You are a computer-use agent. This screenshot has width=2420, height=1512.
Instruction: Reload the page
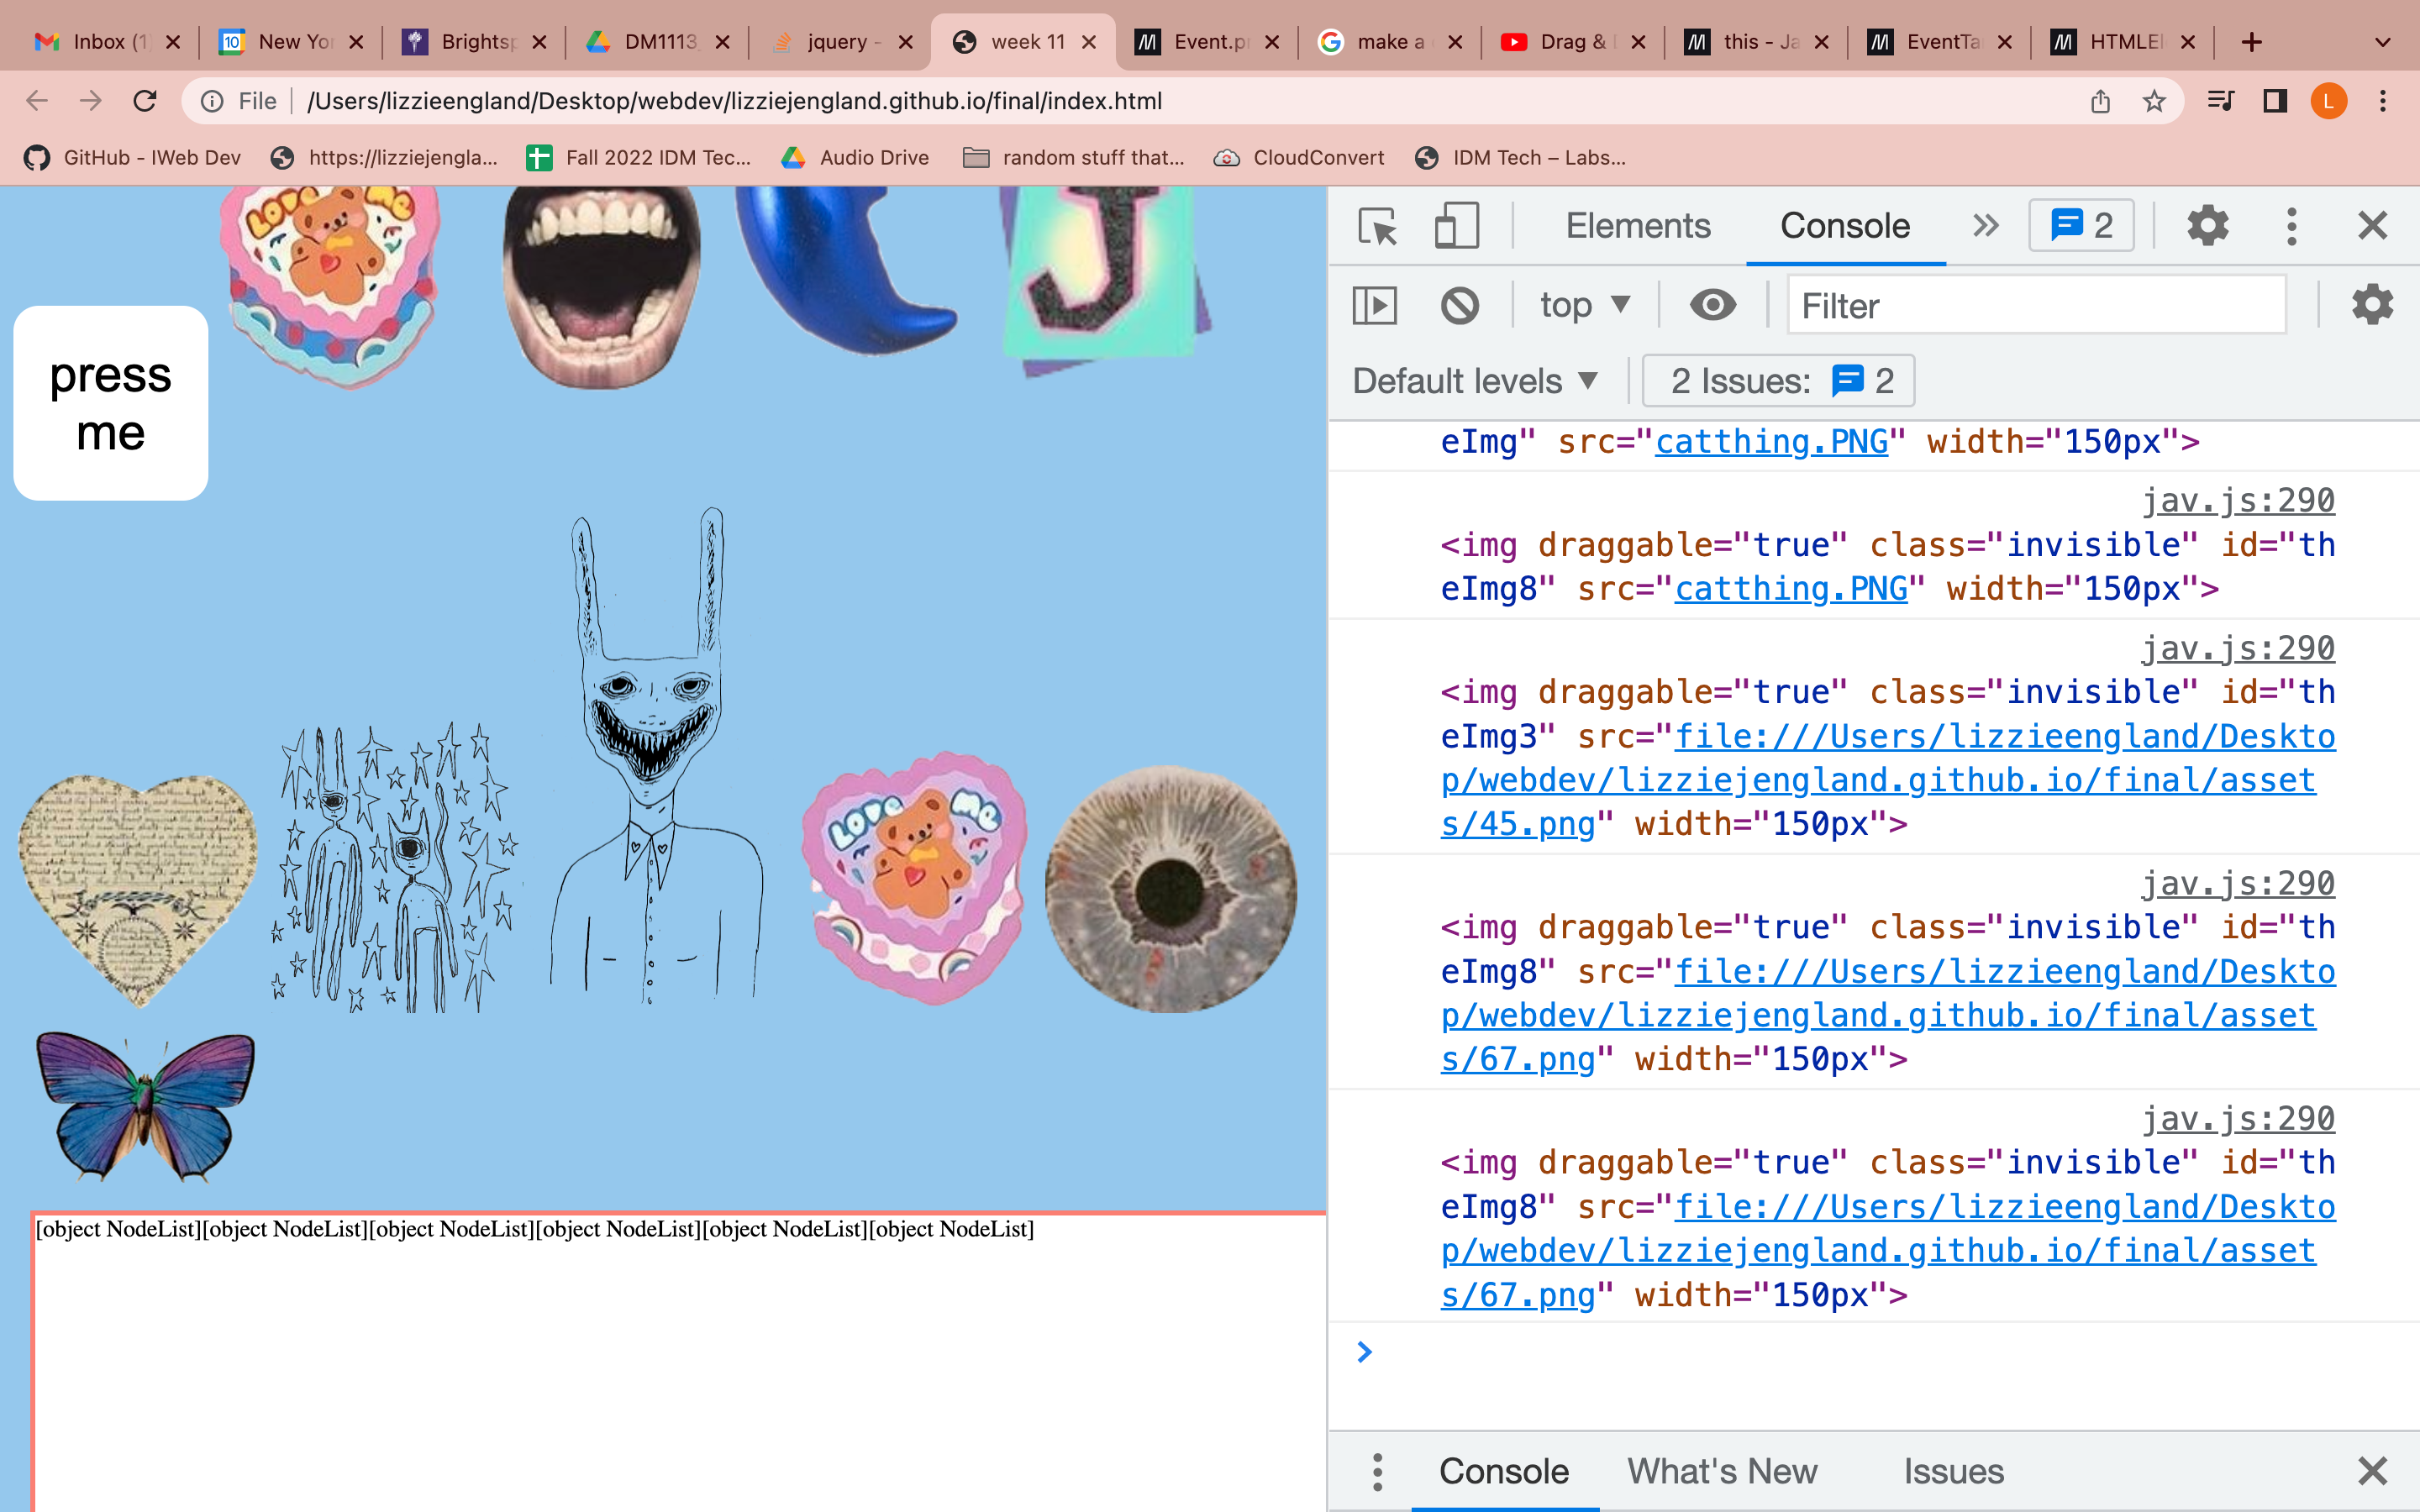coord(145,101)
